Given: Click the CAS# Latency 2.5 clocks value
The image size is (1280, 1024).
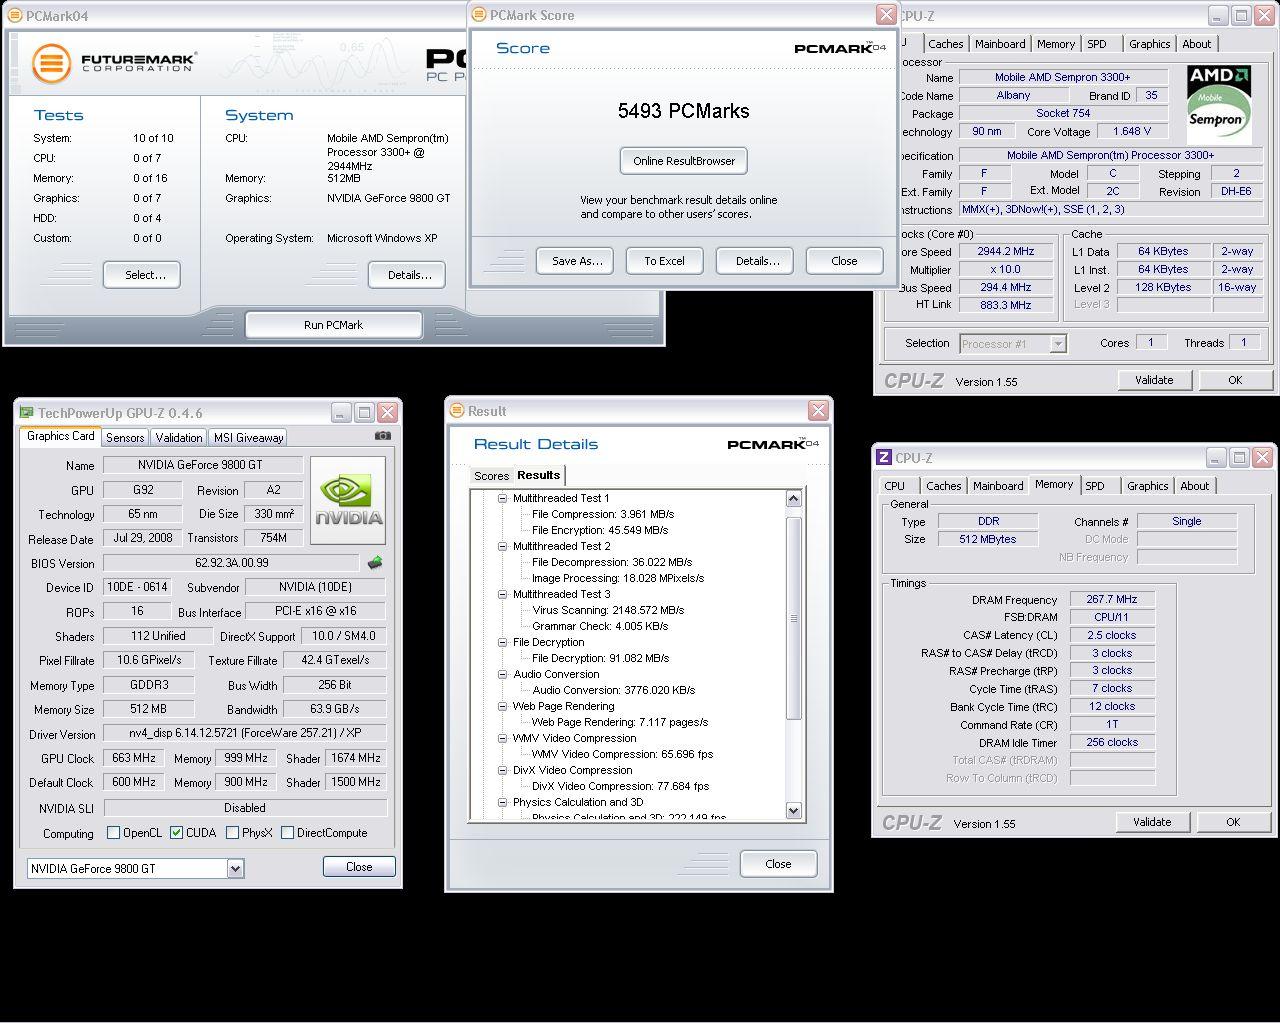Looking at the screenshot, I should [x=1112, y=635].
